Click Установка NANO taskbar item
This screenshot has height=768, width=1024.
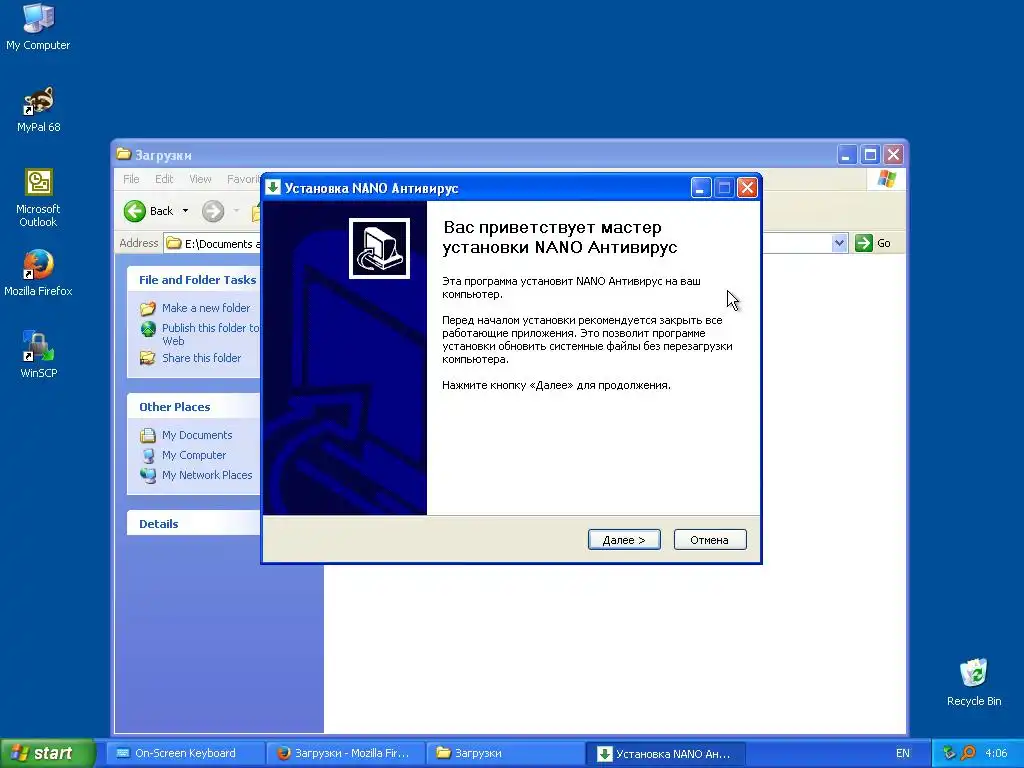[x=664, y=753]
